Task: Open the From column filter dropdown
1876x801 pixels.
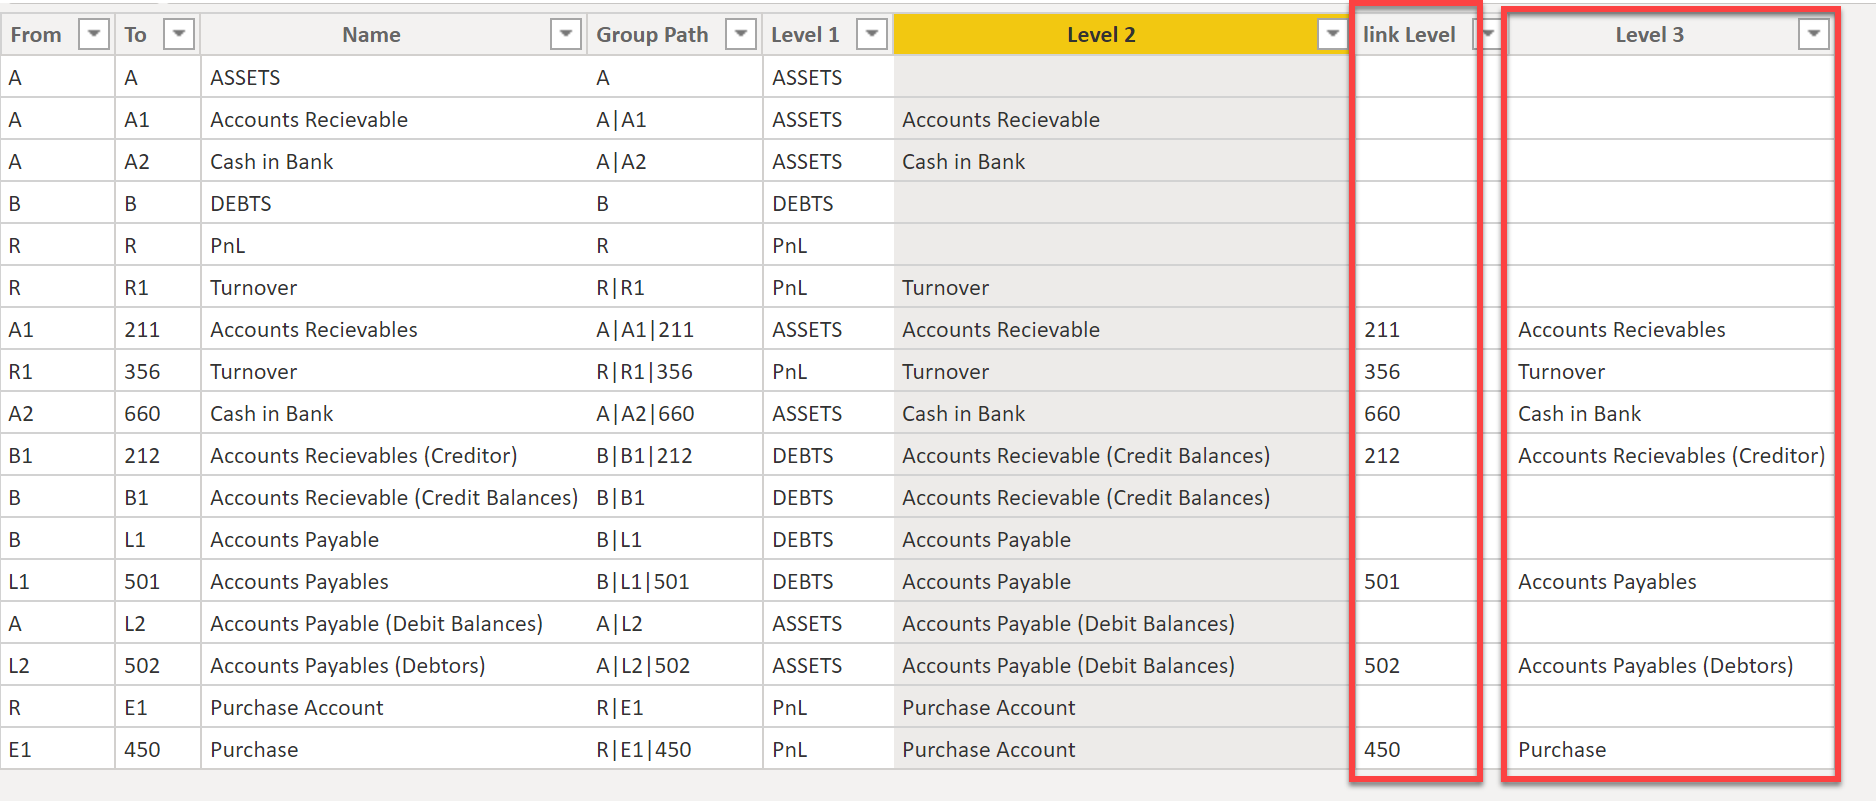Action: tap(93, 34)
